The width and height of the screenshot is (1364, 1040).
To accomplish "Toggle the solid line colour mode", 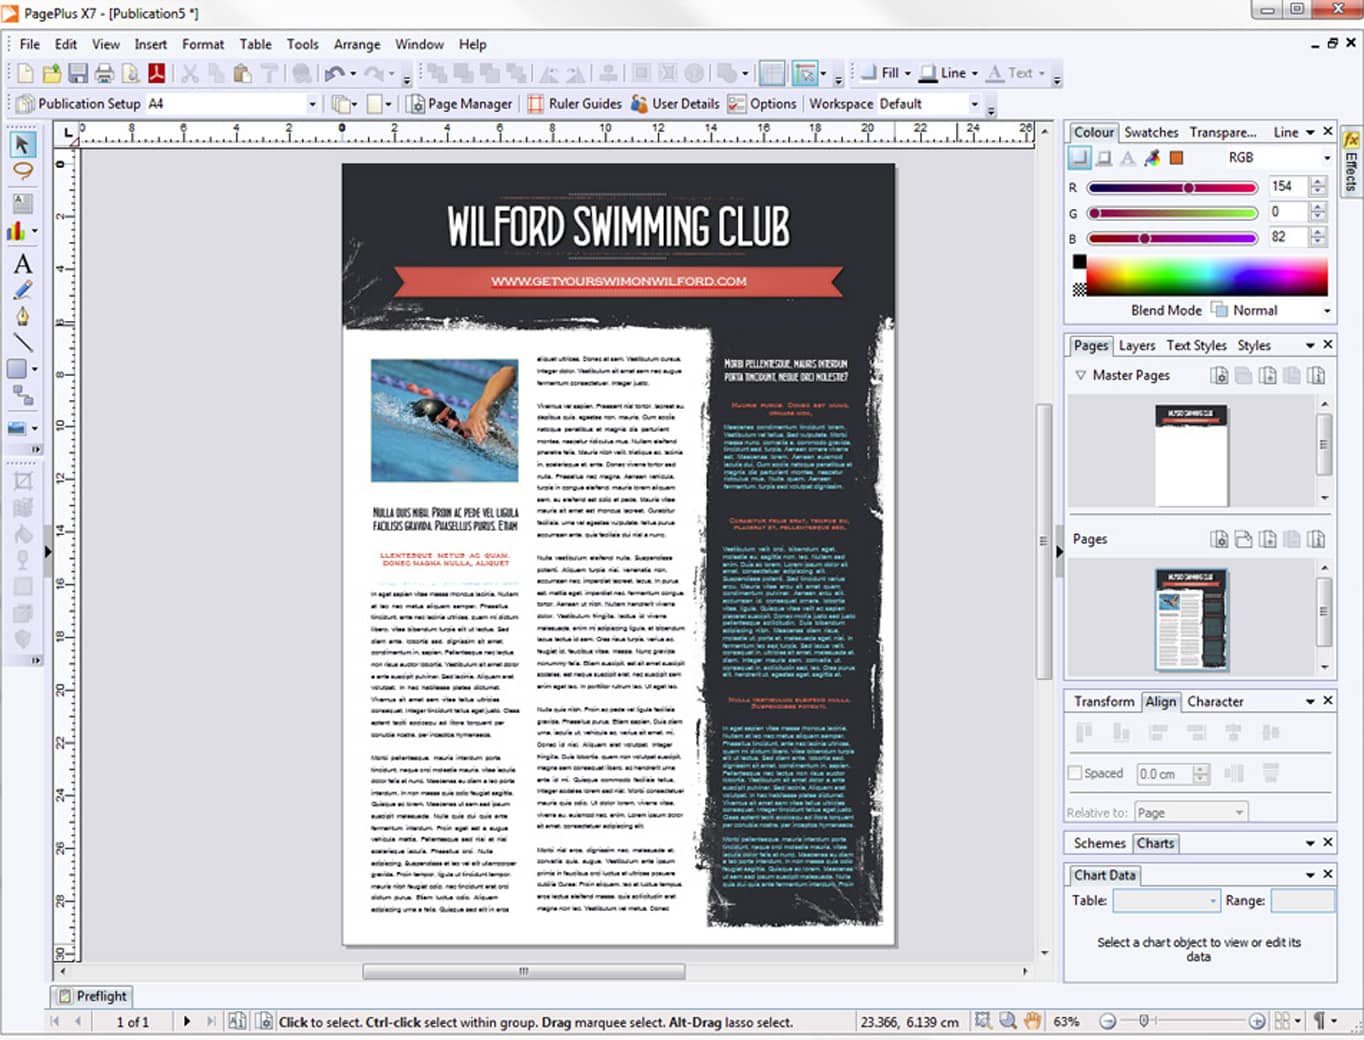I will click(1103, 157).
